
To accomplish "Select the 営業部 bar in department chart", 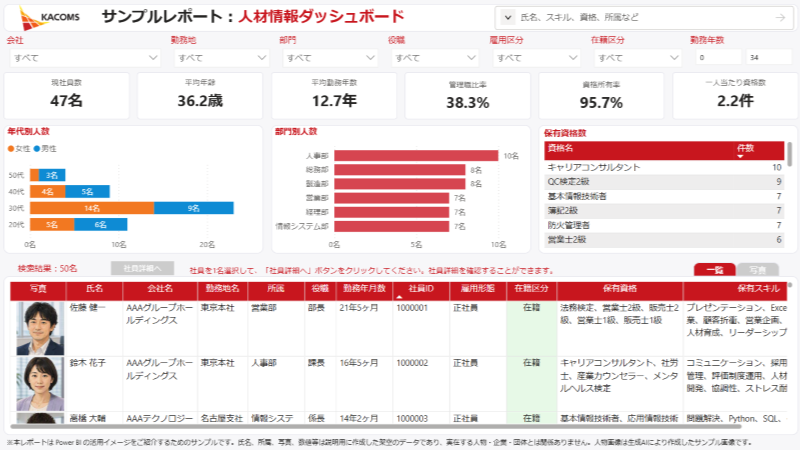I will click(x=392, y=198).
